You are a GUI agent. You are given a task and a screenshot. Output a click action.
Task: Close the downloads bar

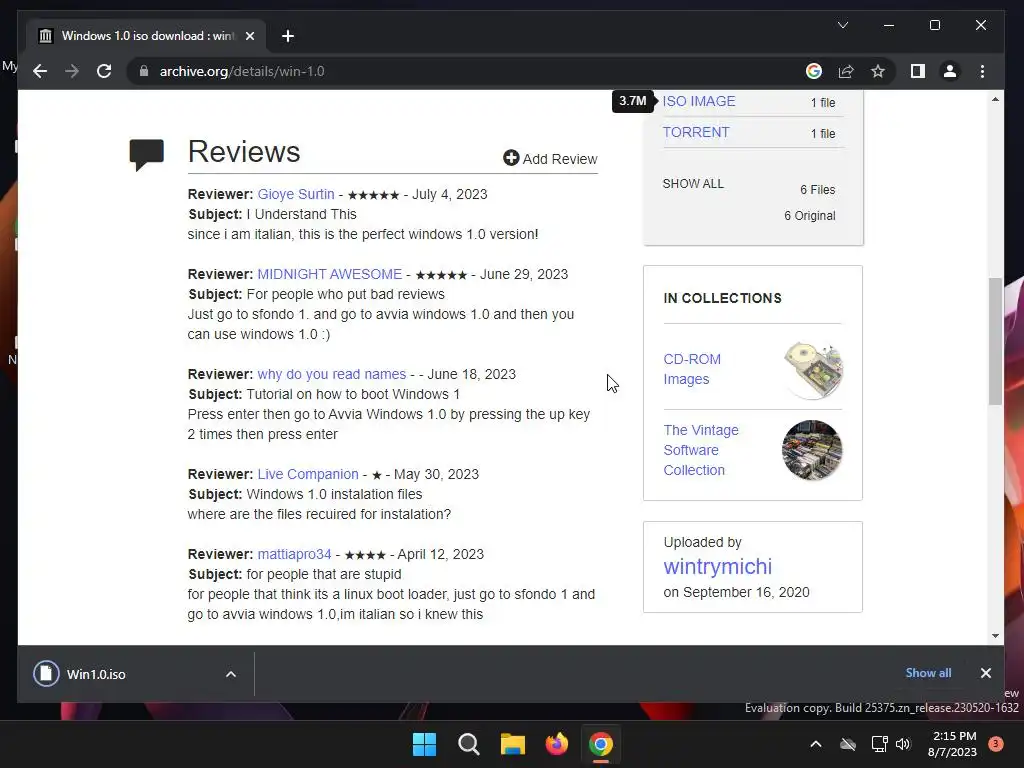point(985,673)
